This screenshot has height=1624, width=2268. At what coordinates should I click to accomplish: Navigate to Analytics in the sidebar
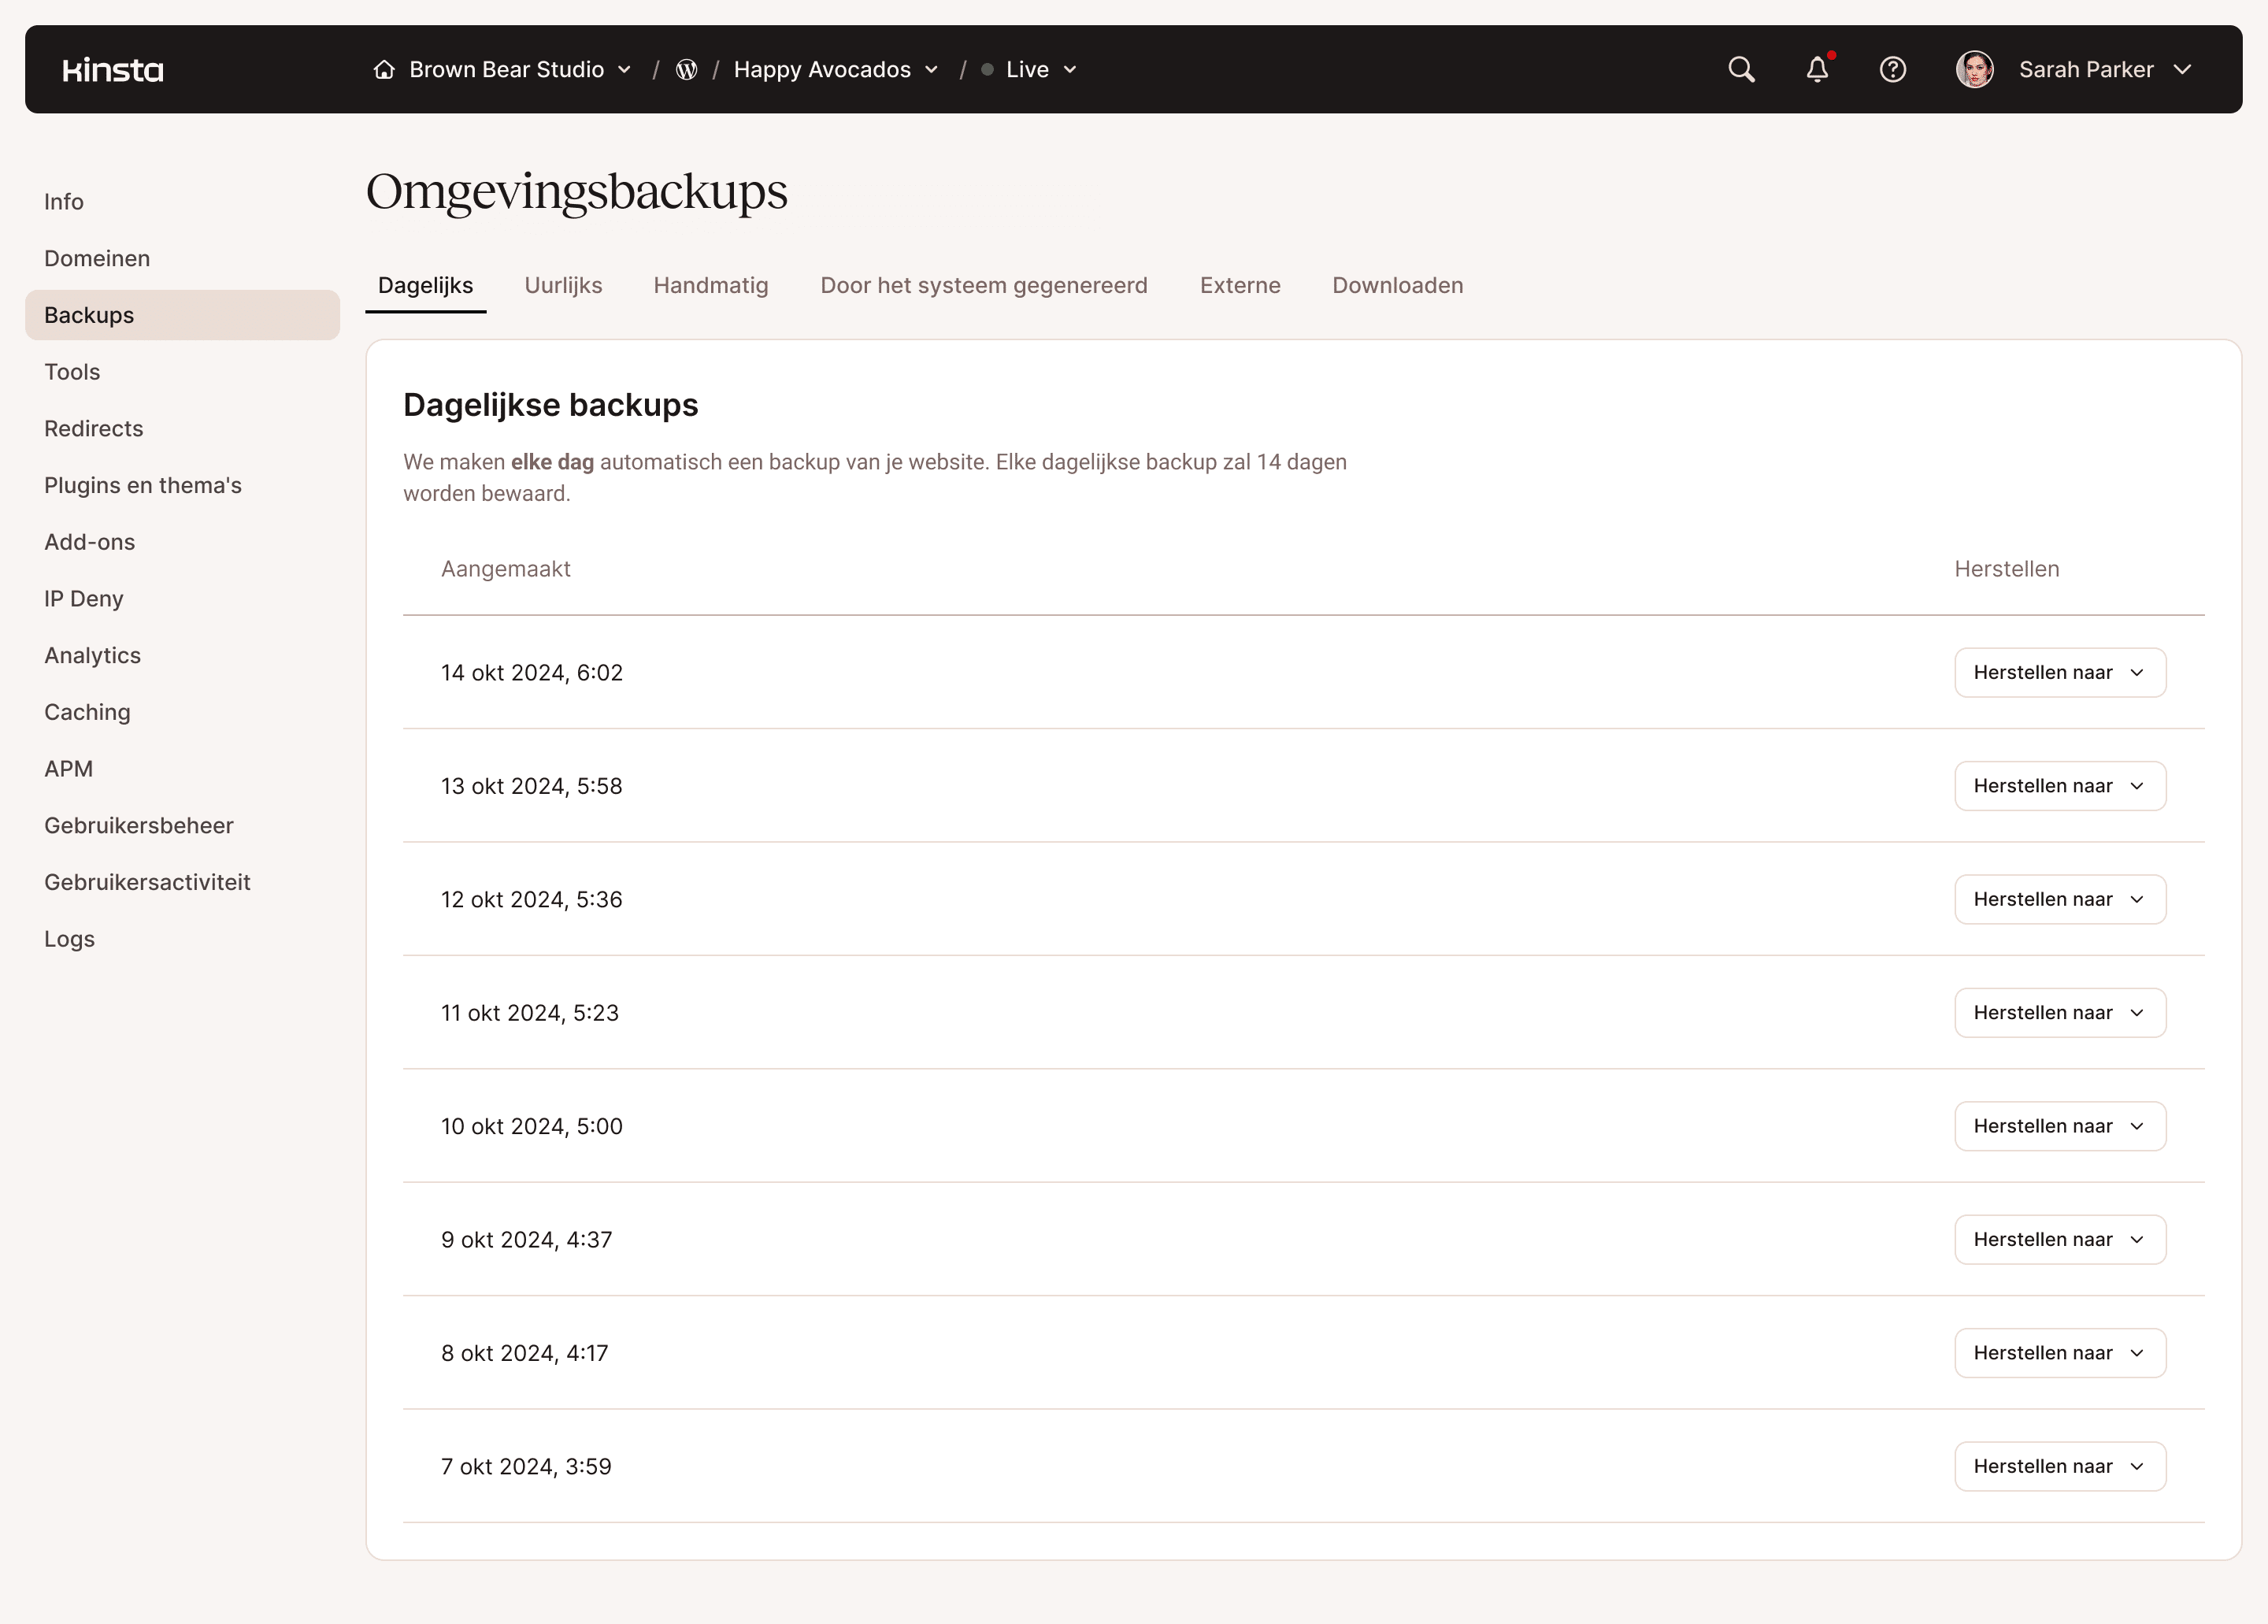pyautogui.click(x=92, y=655)
